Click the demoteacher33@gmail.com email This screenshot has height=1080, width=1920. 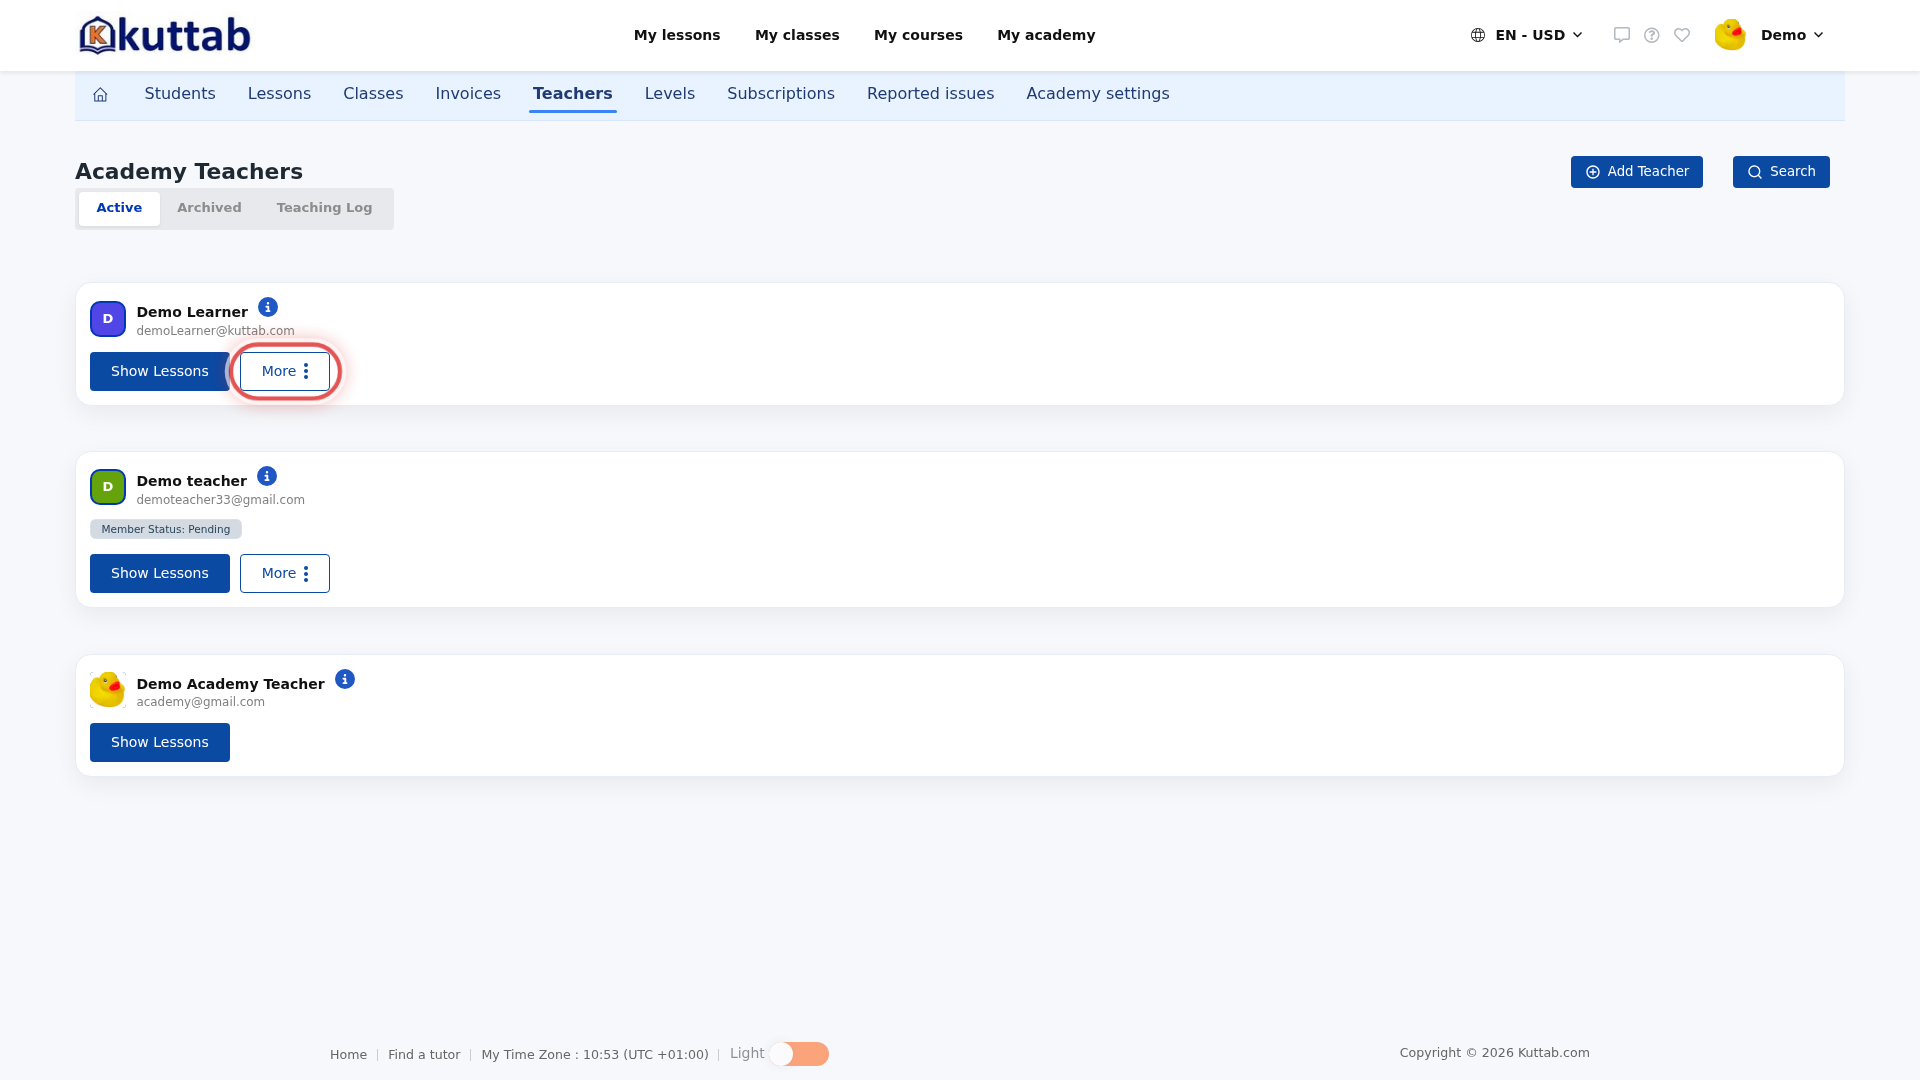[221, 500]
